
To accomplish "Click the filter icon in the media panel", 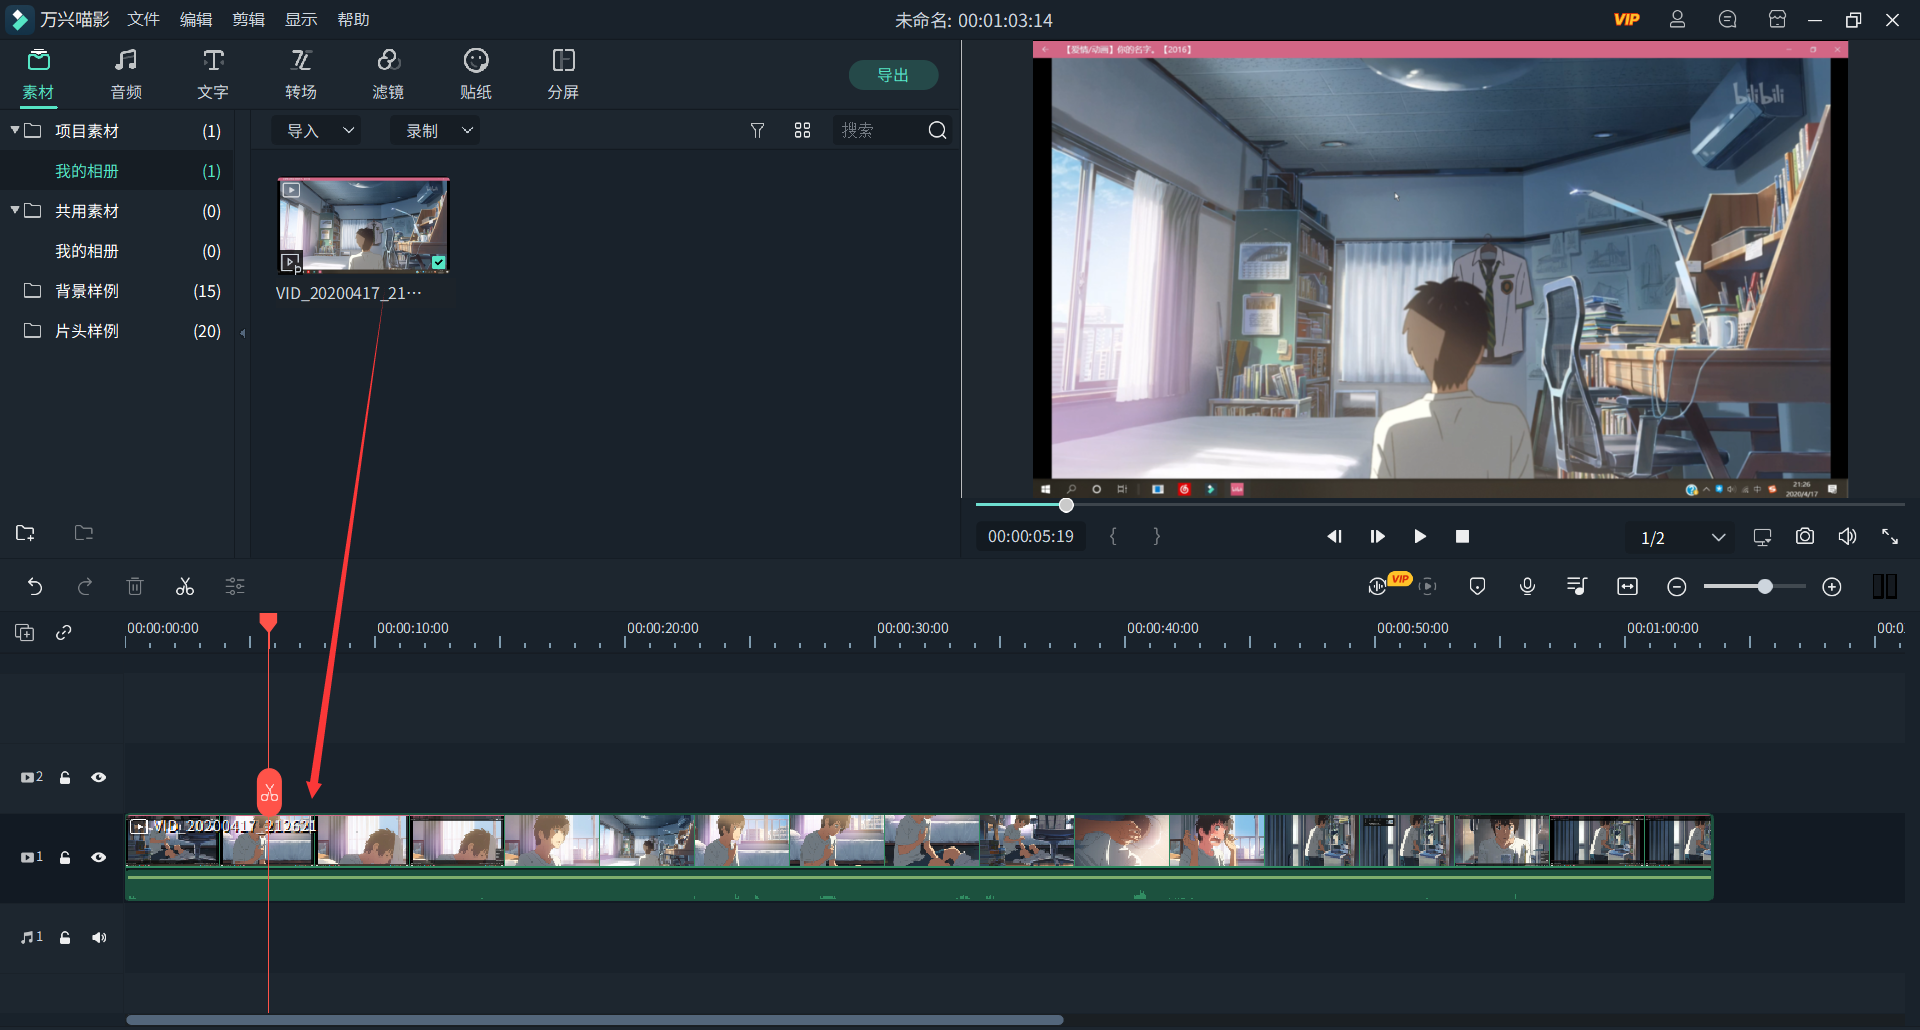I will pyautogui.click(x=757, y=131).
